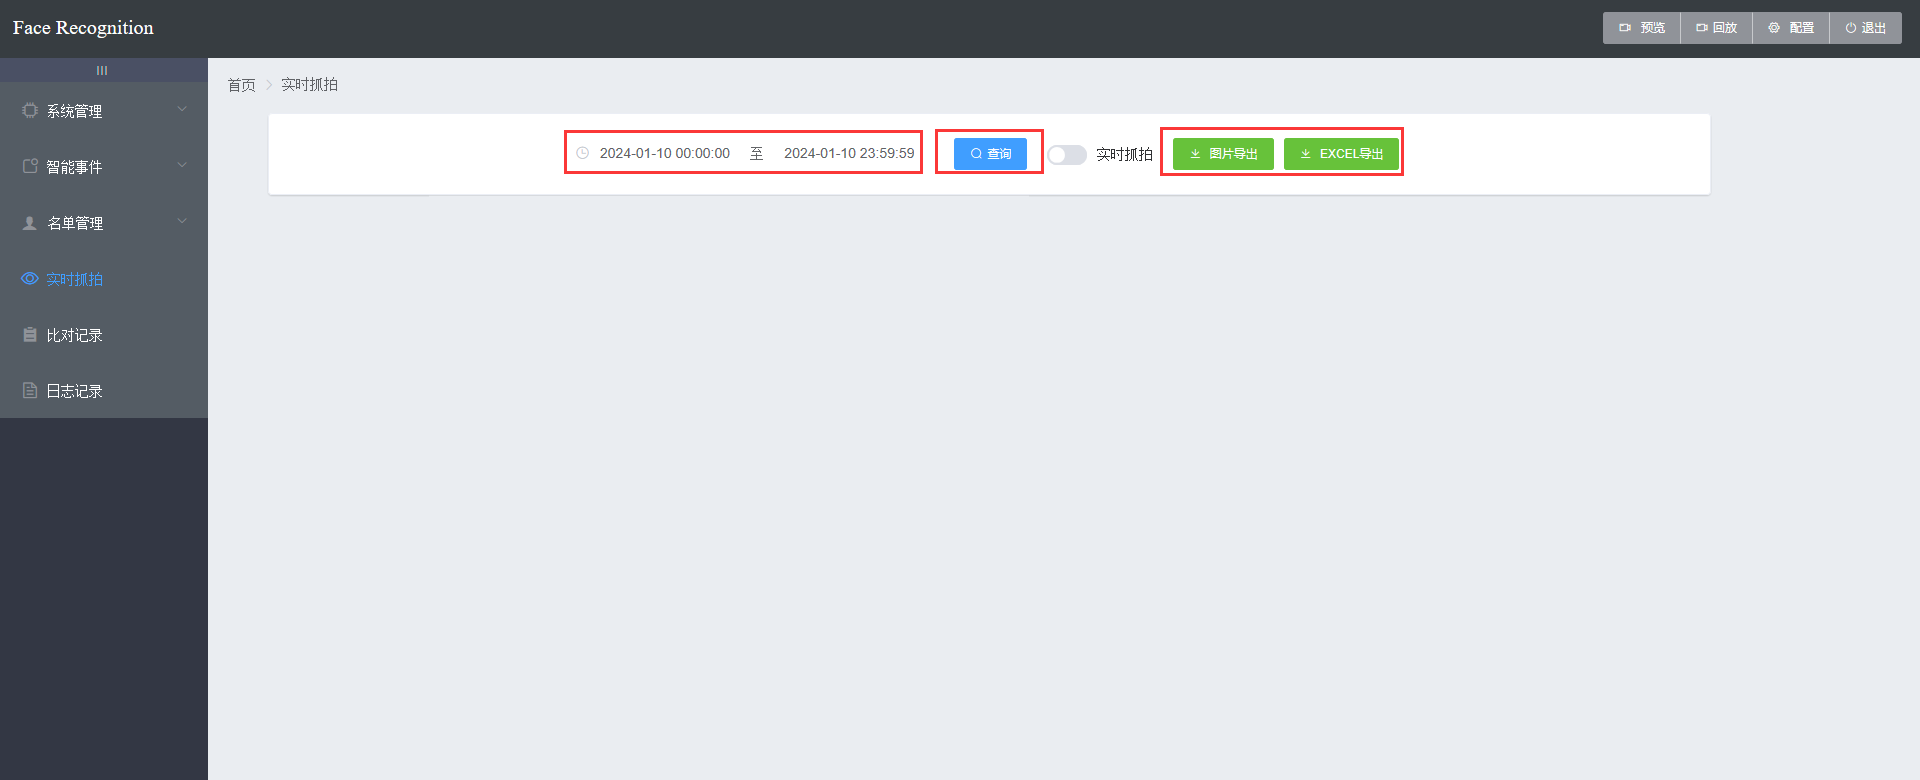Open the 日志记录 menu item

click(x=75, y=391)
